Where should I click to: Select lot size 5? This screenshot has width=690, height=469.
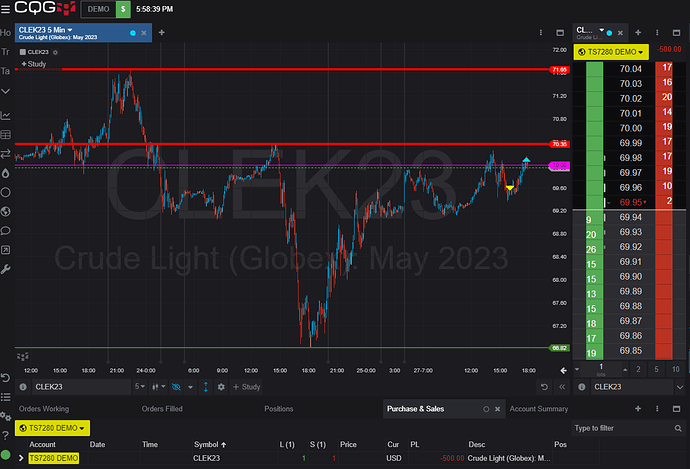coord(657,369)
